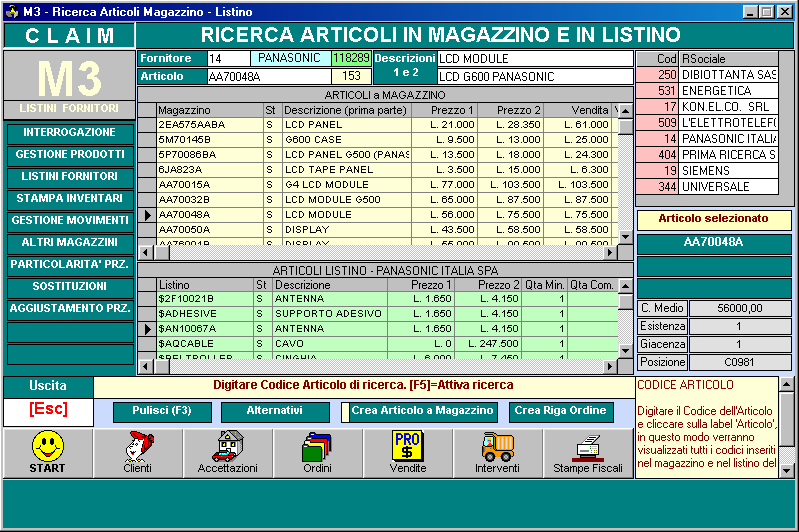This screenshot has width=799, height=532.
Task: Open LISTINI FORNITORI sidebar button
Action: (69, 176)
